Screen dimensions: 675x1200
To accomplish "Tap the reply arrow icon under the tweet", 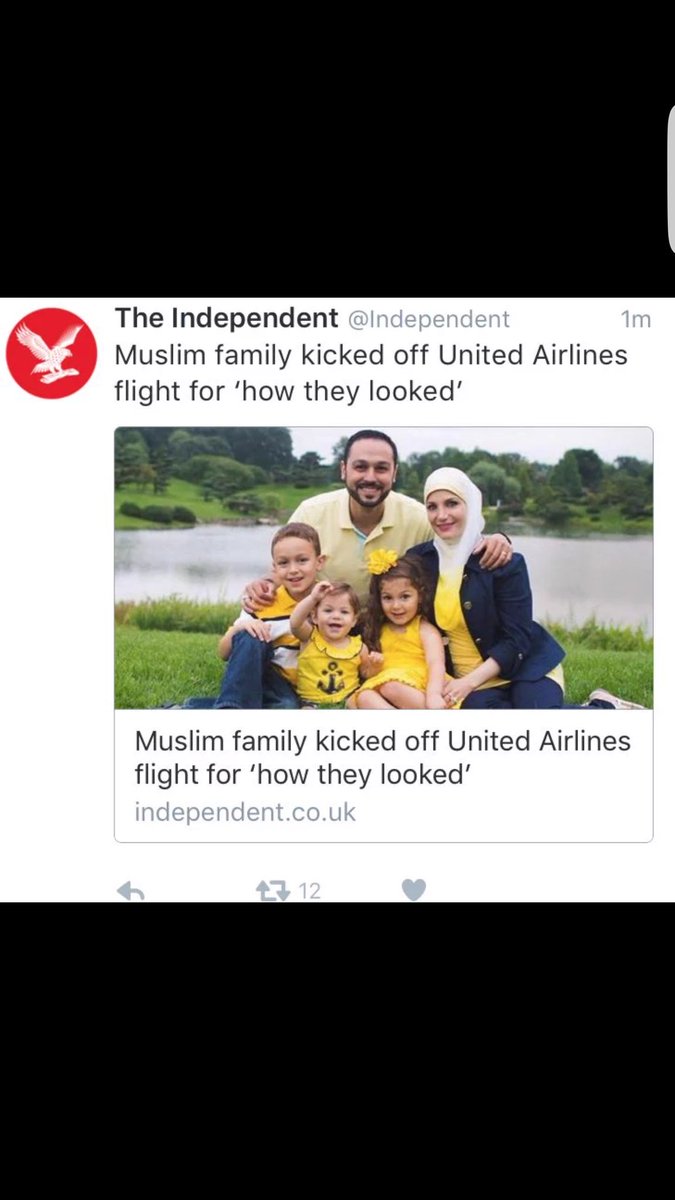I will point(130,889).
